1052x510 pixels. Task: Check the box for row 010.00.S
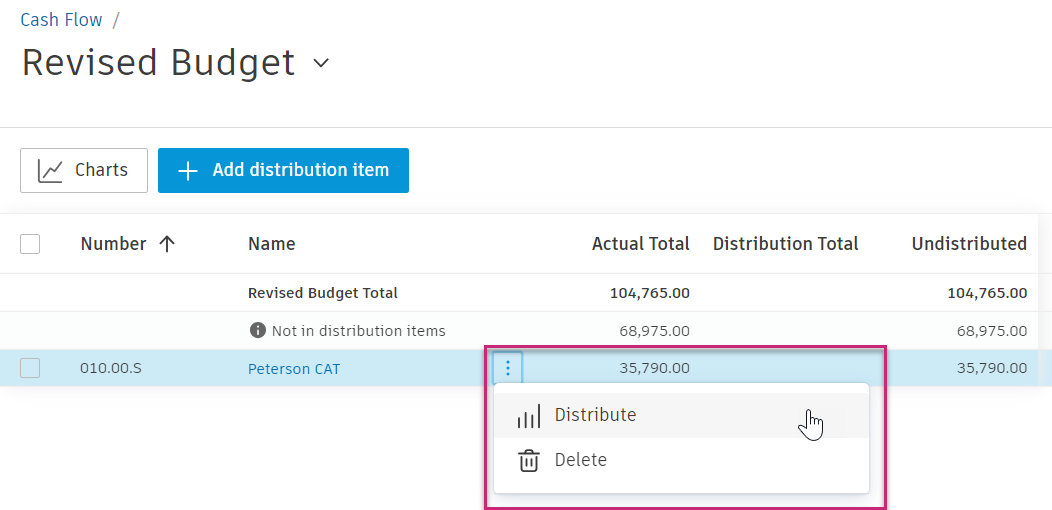coord(30,368)
